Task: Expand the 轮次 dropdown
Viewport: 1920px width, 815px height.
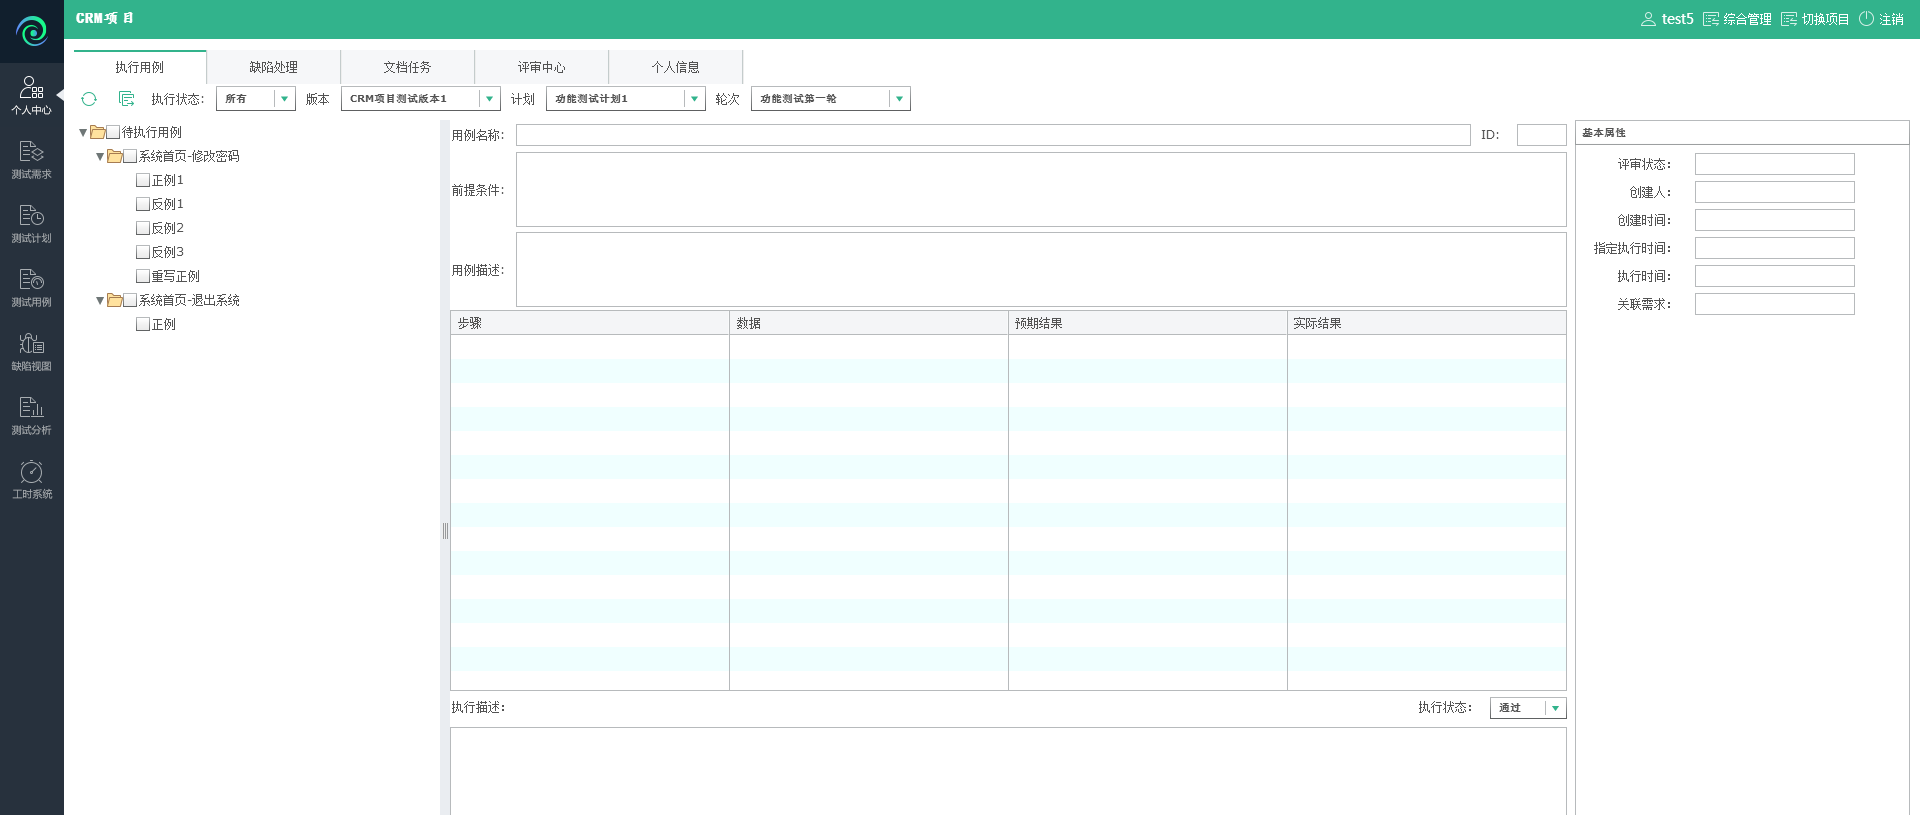Action: click(x=899, y=99)
